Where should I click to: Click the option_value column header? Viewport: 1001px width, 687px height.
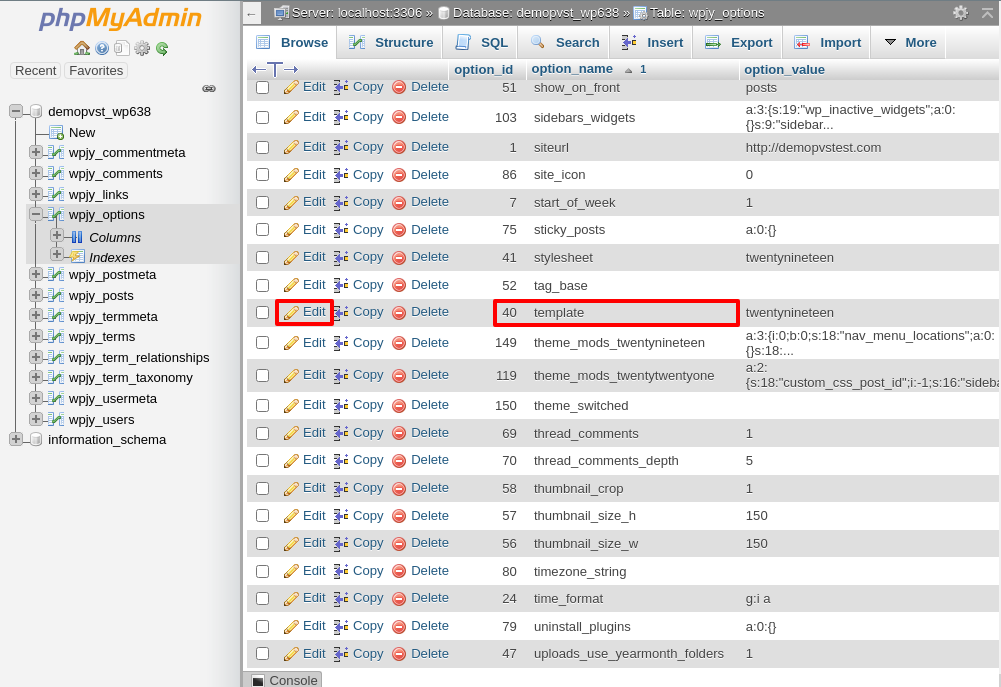point(784,70)
